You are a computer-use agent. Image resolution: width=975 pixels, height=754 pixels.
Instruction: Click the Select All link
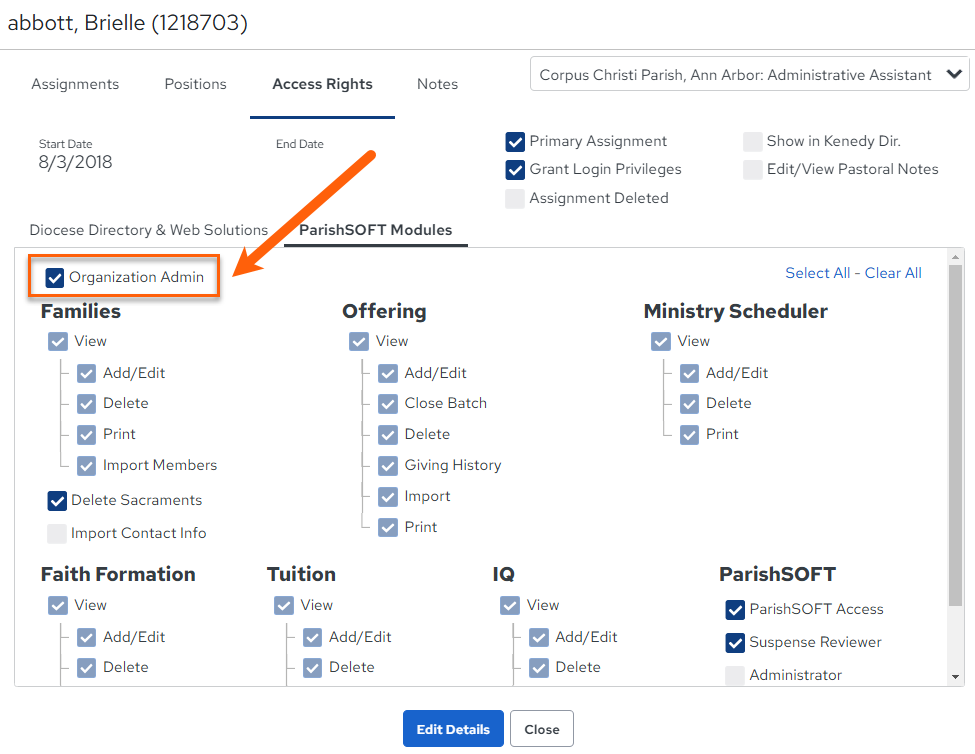point(817,273)
